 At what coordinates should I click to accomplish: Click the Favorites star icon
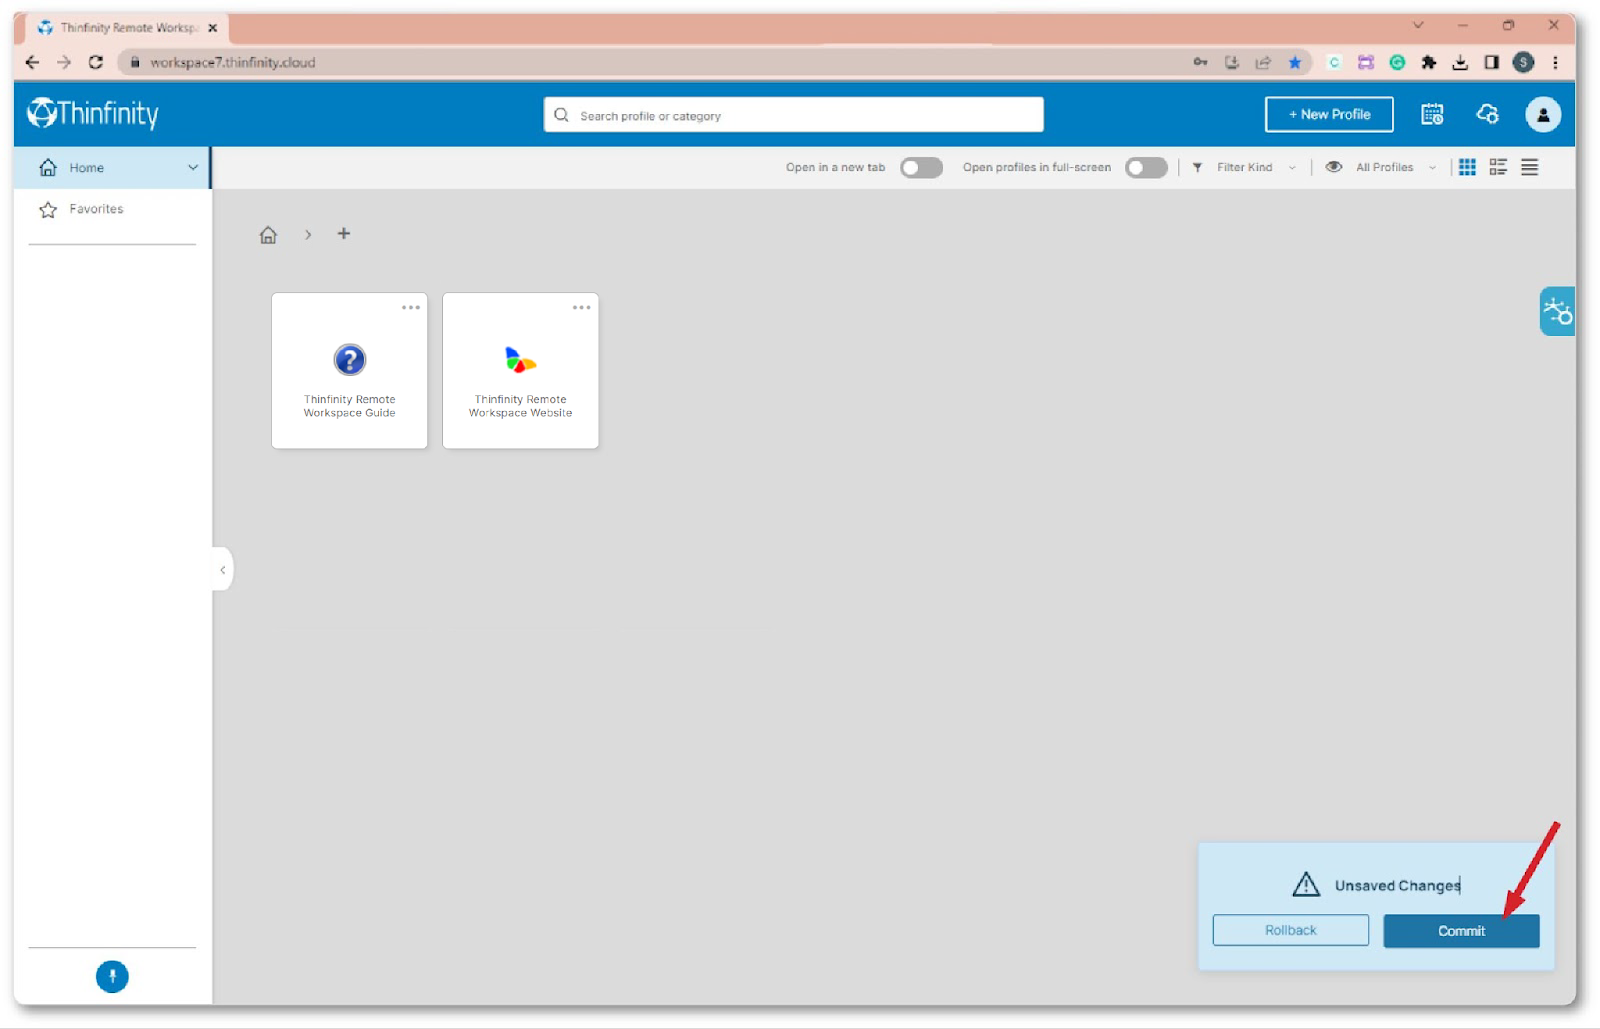coord(48,210)
